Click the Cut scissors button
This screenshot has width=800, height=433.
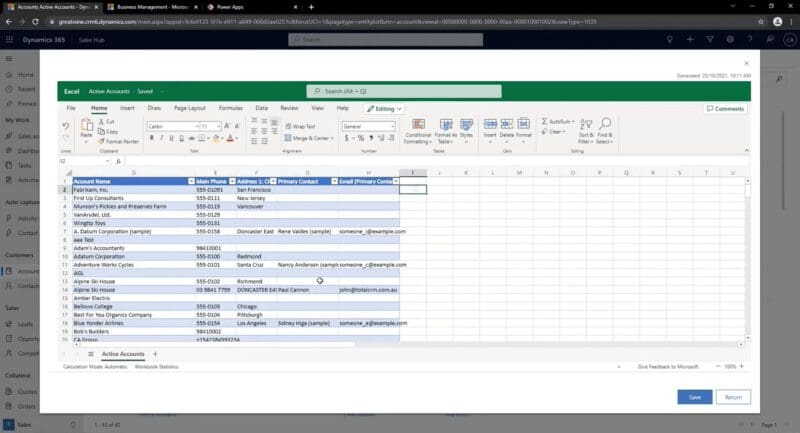(106, 121)
